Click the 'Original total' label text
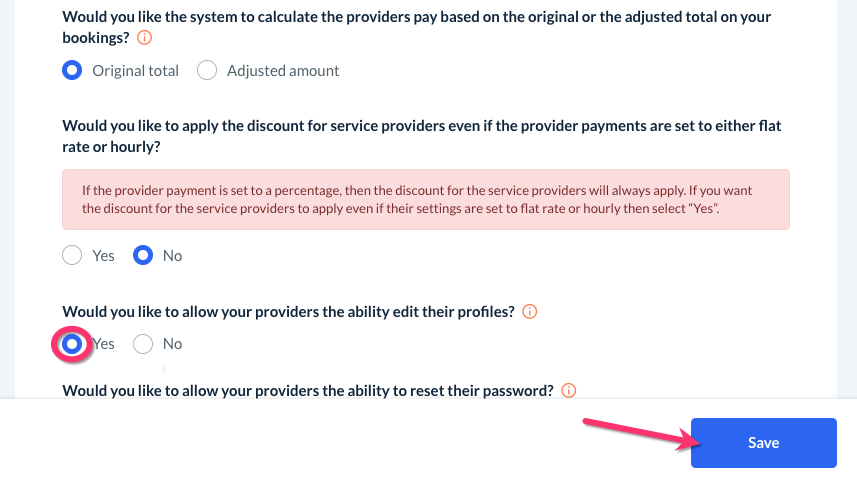 click(x=135, y=71)
